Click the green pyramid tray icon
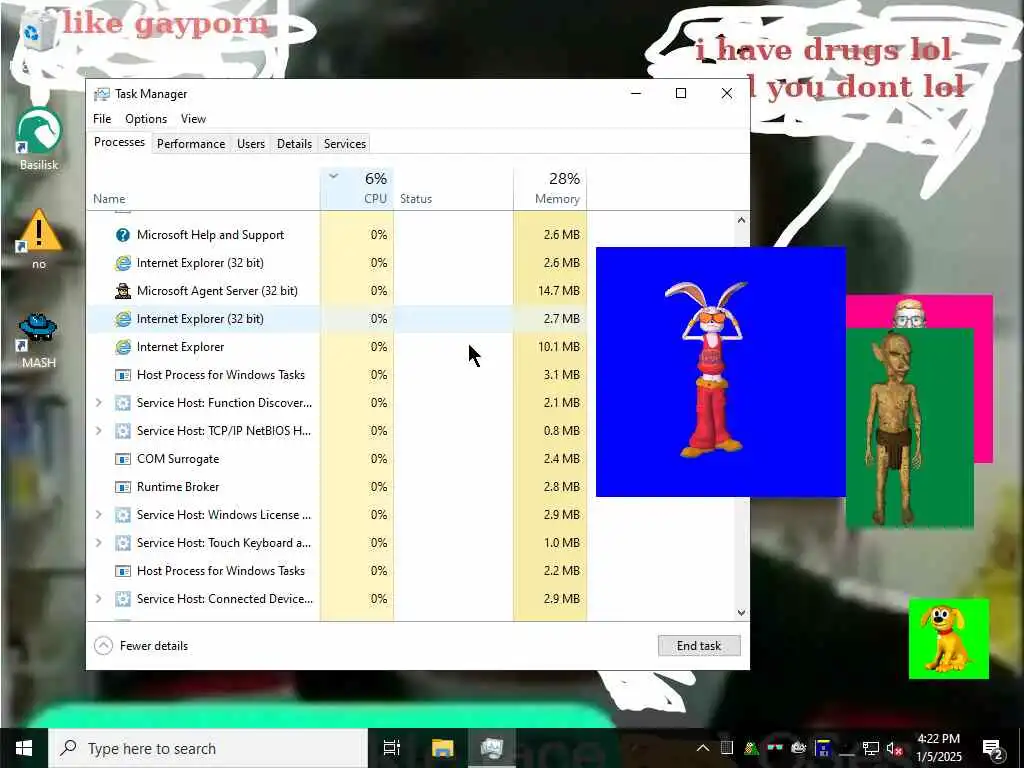This screenshot has width=1024, height=768. [751, 748]
